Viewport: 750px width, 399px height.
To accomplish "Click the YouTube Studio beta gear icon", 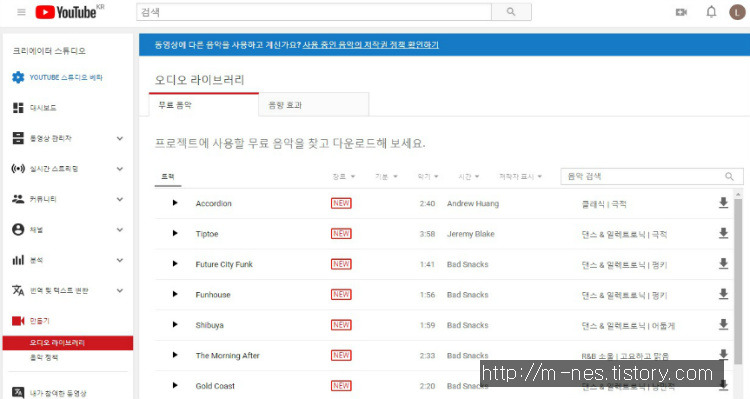I will 18,77.
